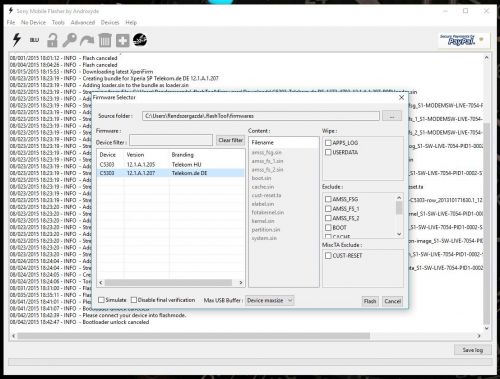Click the Filename column header

click(263, 142)
